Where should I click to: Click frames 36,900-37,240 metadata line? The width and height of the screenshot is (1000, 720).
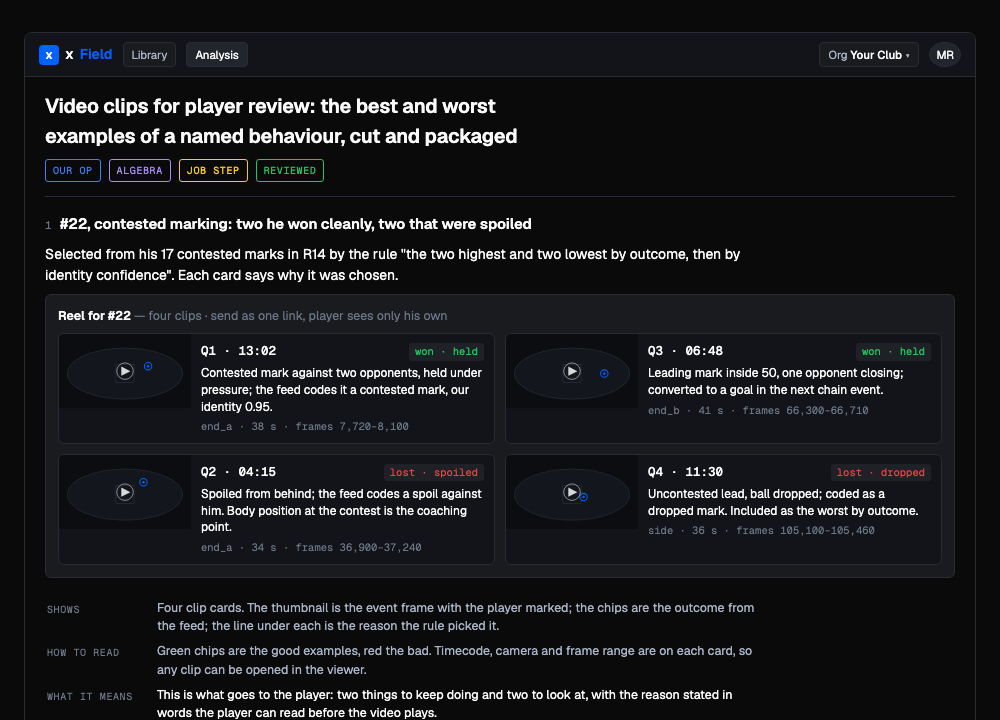coord(311,548)
